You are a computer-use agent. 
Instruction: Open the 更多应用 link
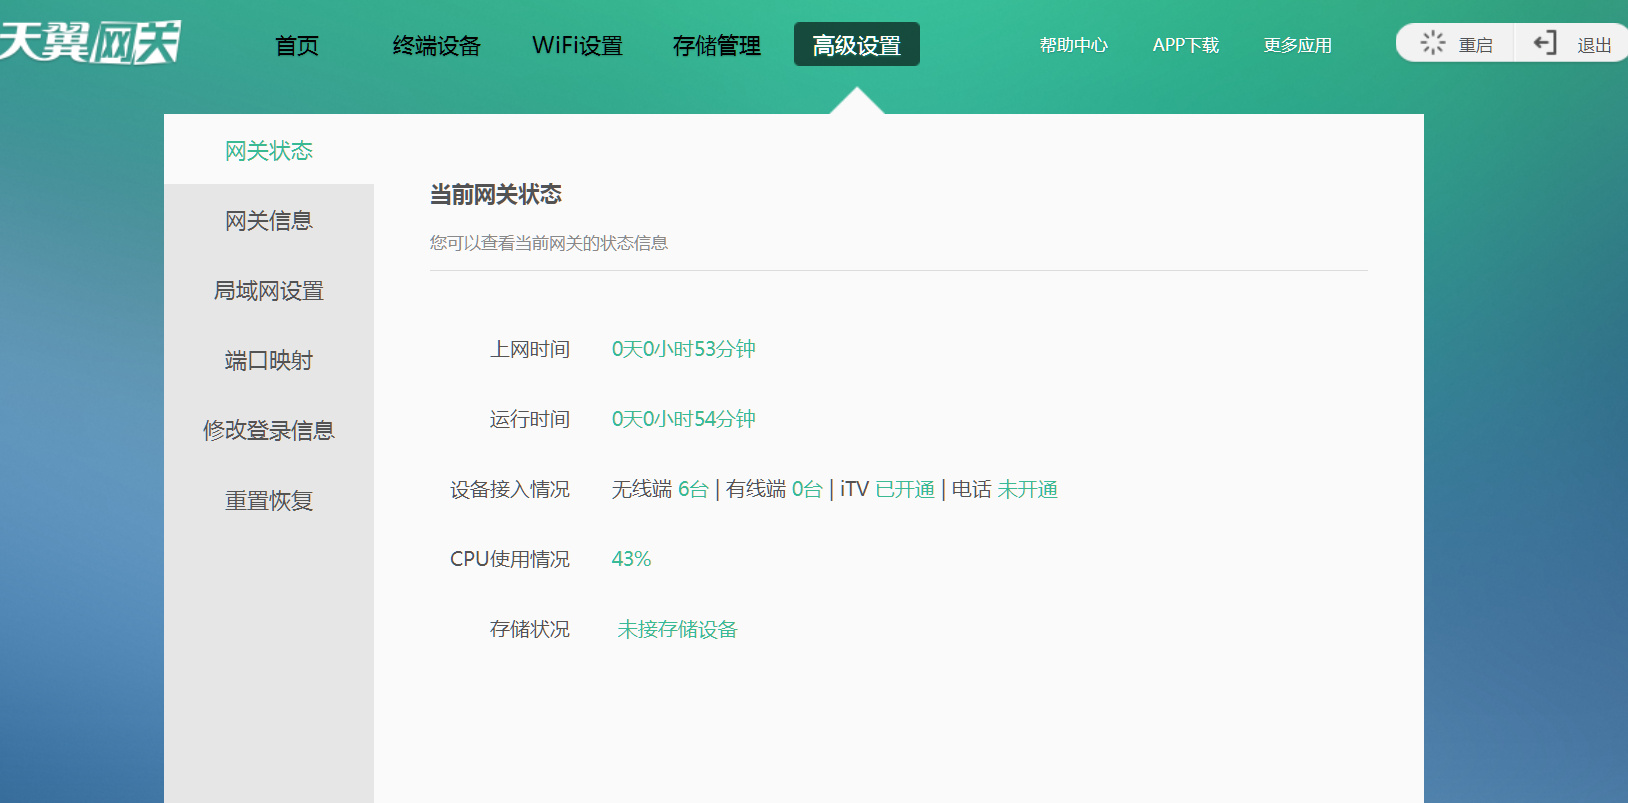pos(1297,46)
